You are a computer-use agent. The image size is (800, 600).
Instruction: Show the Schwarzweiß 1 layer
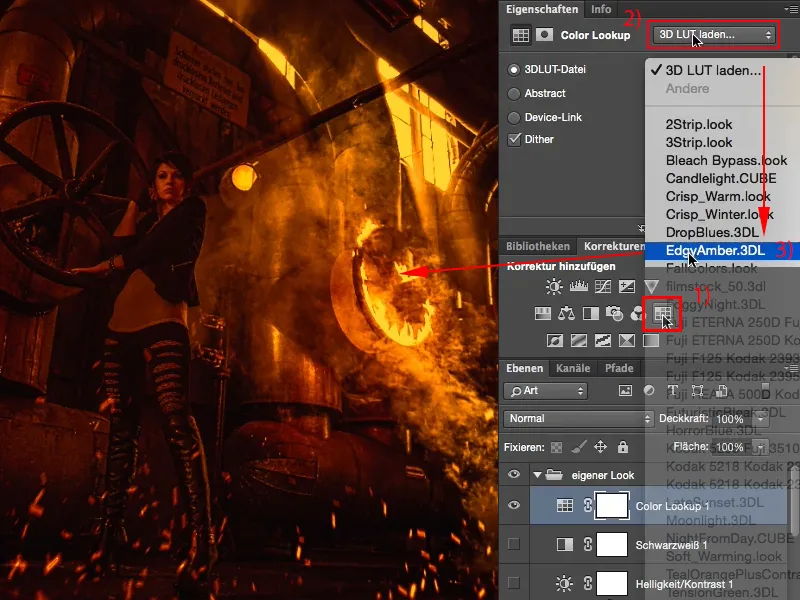click(x=514, y=545)
